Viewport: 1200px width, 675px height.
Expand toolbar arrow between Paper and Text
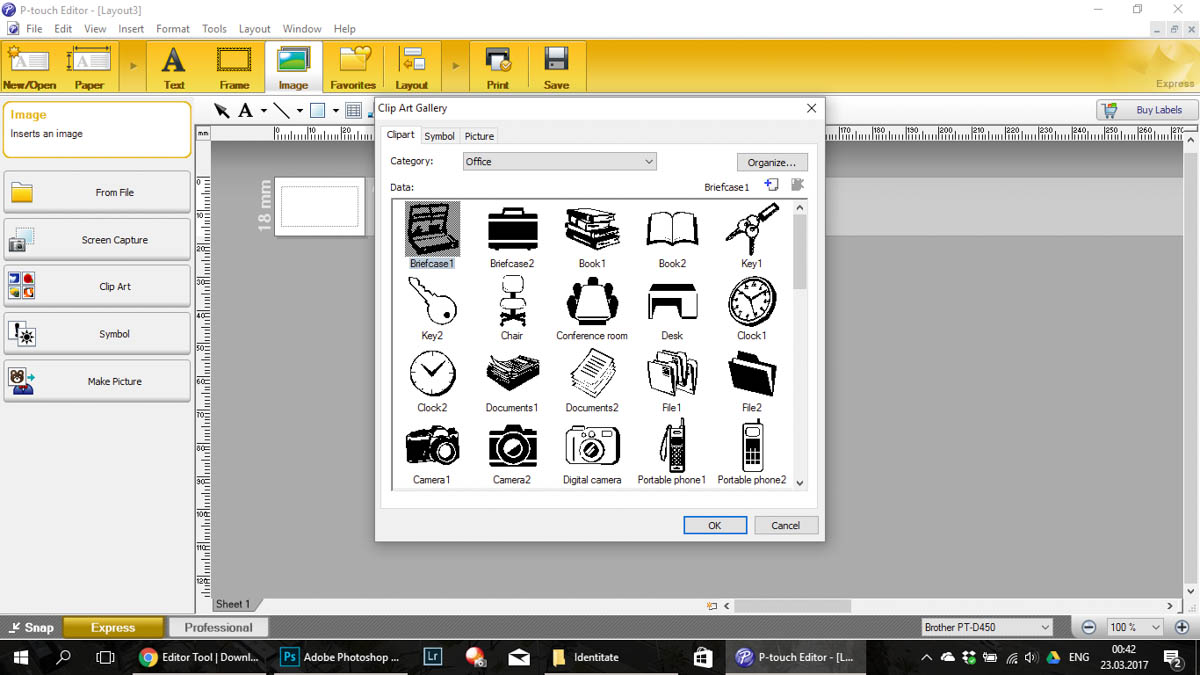click(x=133, y=67)
